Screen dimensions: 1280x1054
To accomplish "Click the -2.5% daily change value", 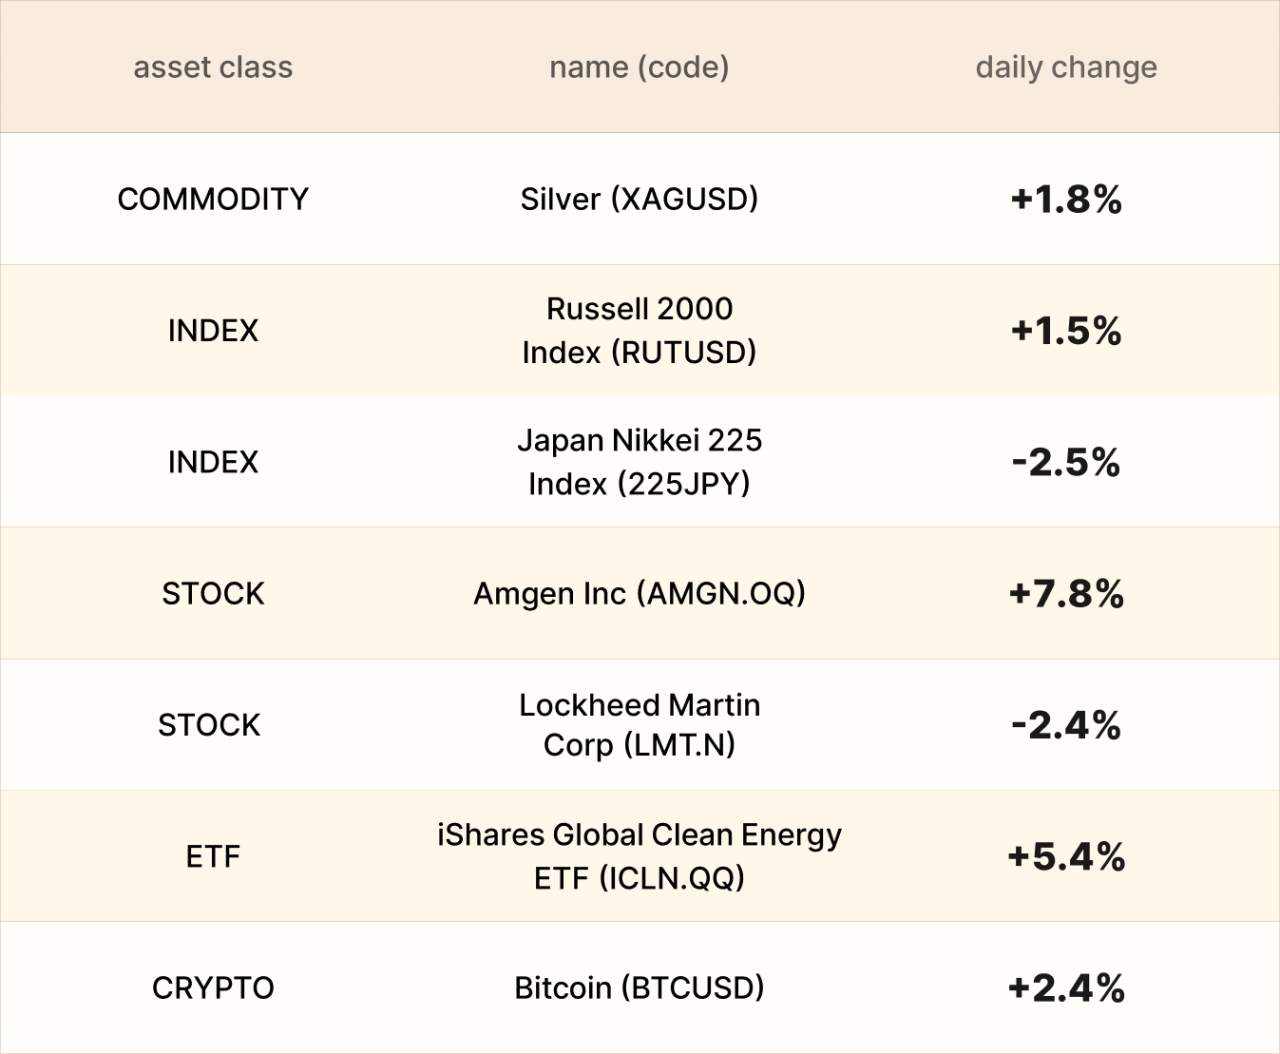I will [x=1066, y=462].
